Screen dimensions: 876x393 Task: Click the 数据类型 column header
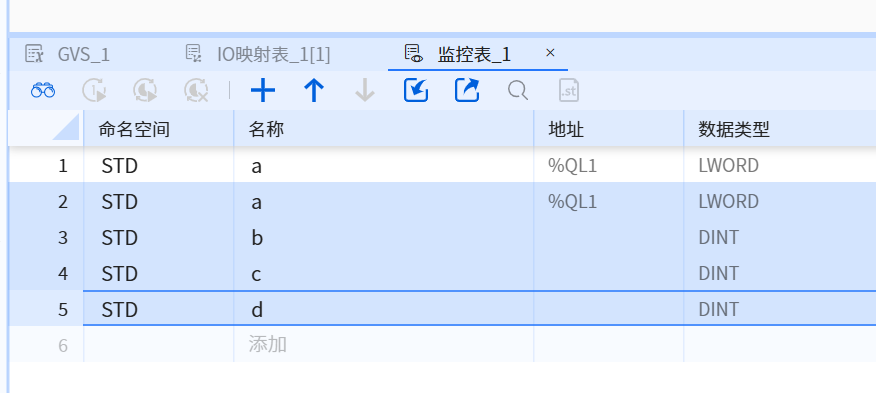coord(780,129)
